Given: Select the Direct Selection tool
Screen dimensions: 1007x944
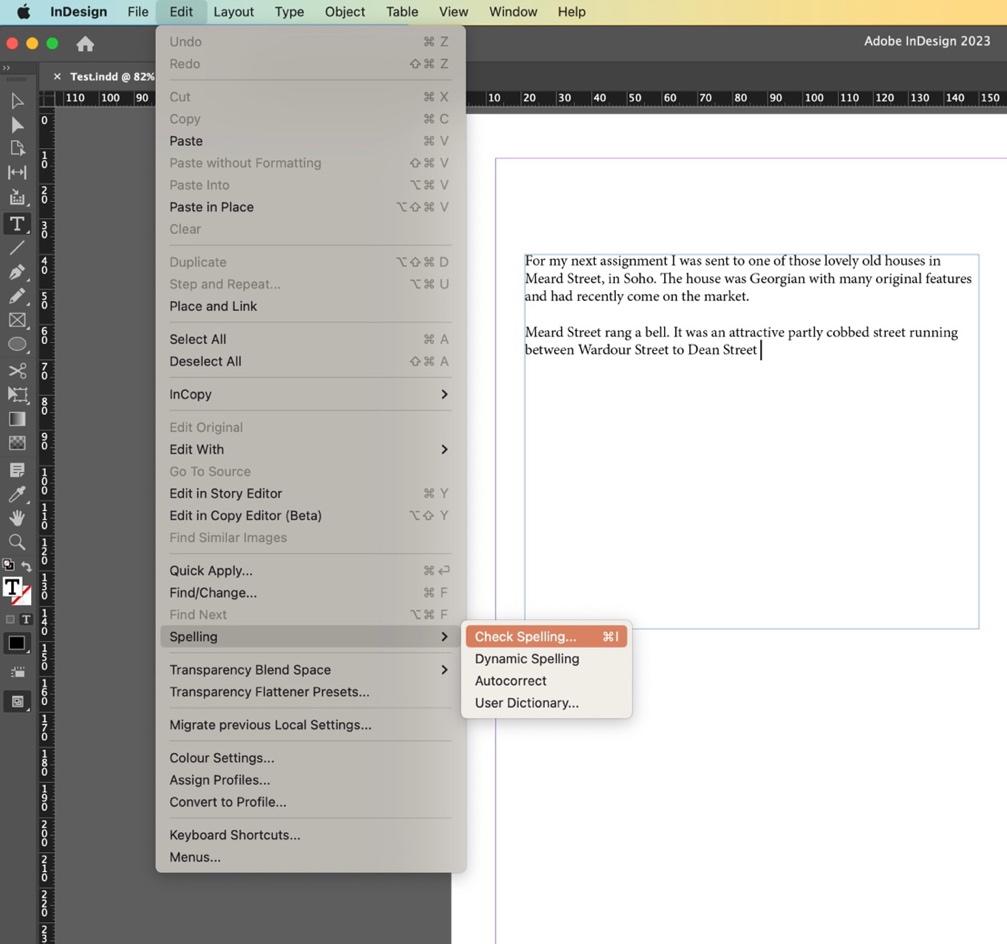Looking at the screenshot, I should click(x=17, y=125).
